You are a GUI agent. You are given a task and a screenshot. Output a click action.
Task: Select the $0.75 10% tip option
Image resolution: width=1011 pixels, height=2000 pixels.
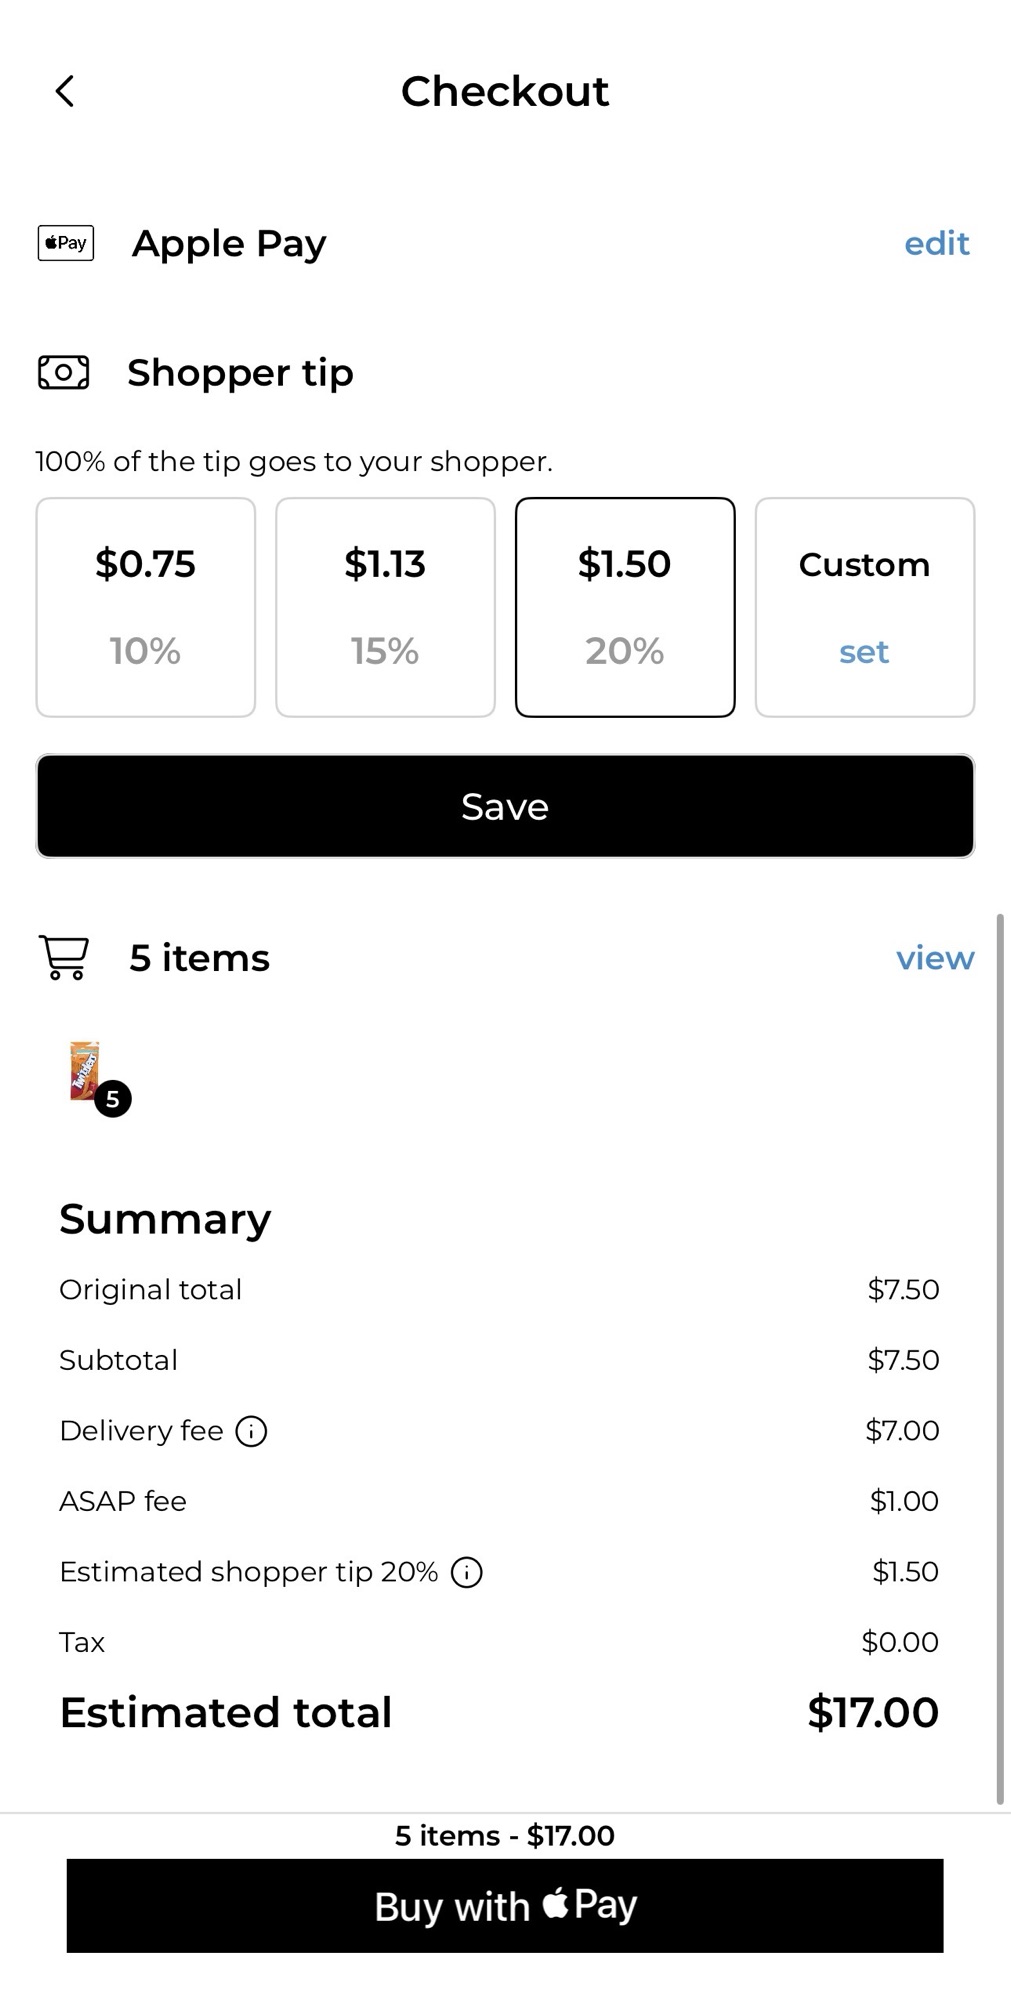tap(146, 607)
